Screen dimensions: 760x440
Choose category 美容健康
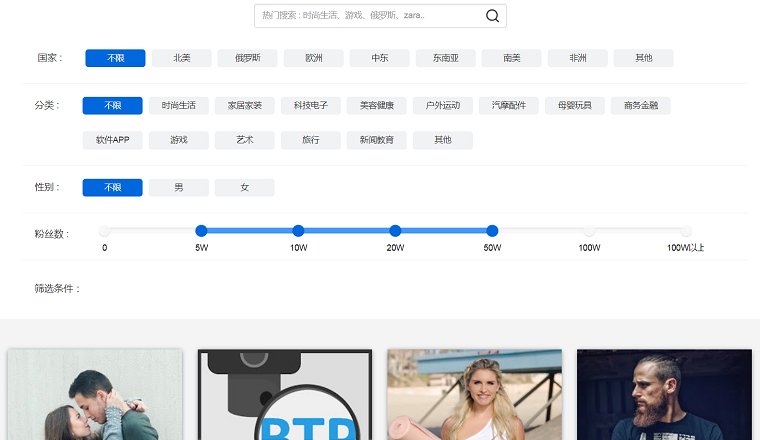point(377,106)
